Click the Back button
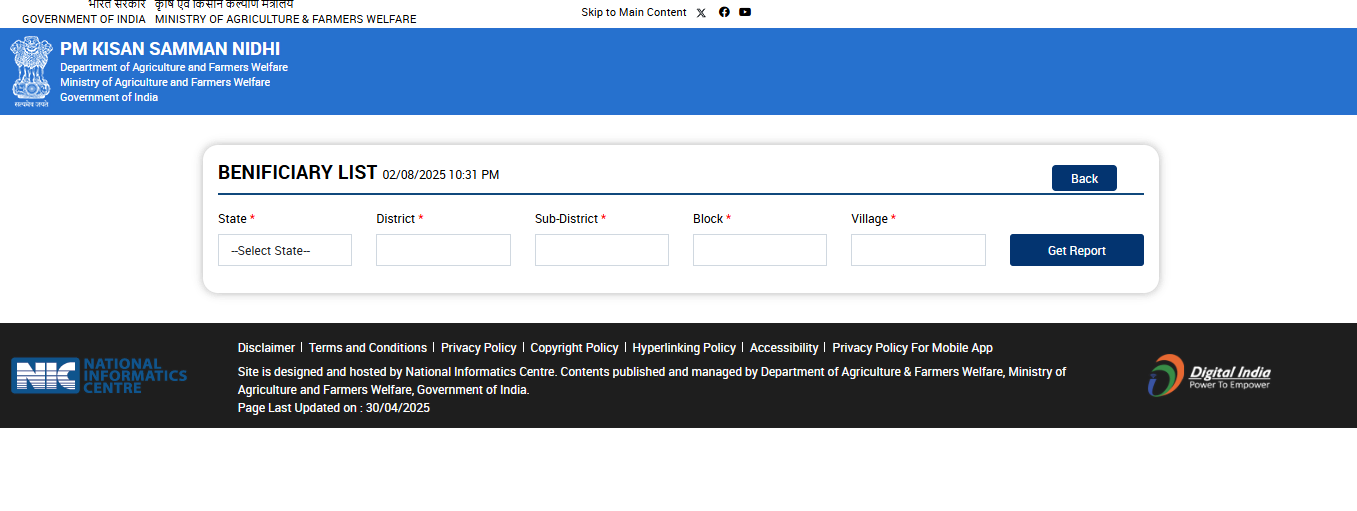The height and width of the screenshot is (511, 1357). click(x=1084, y=178)
